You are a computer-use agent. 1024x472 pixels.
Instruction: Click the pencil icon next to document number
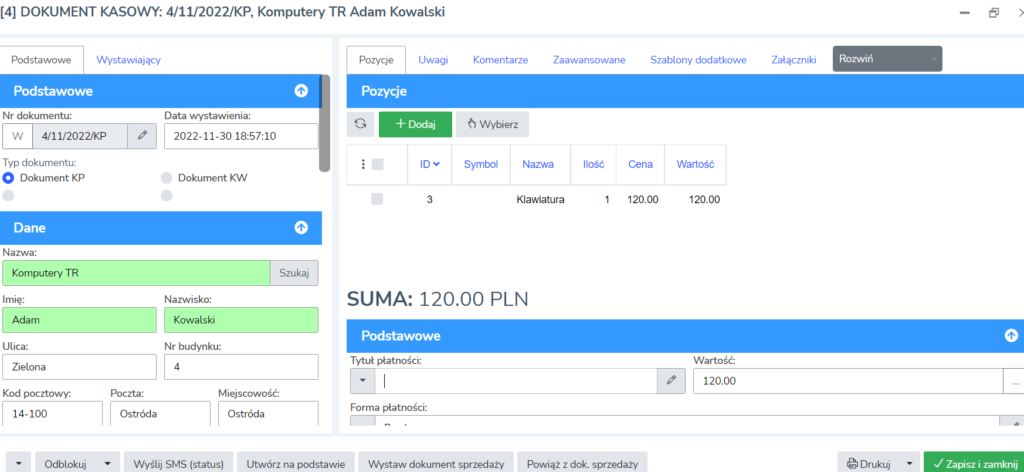click(143, 135)
